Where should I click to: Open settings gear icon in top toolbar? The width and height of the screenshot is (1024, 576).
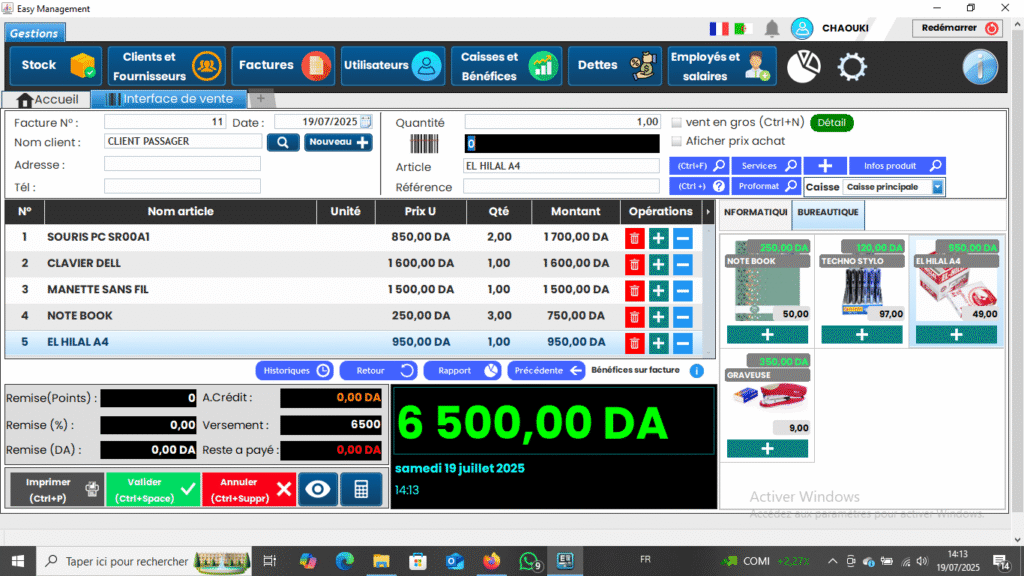coord(851,66)
